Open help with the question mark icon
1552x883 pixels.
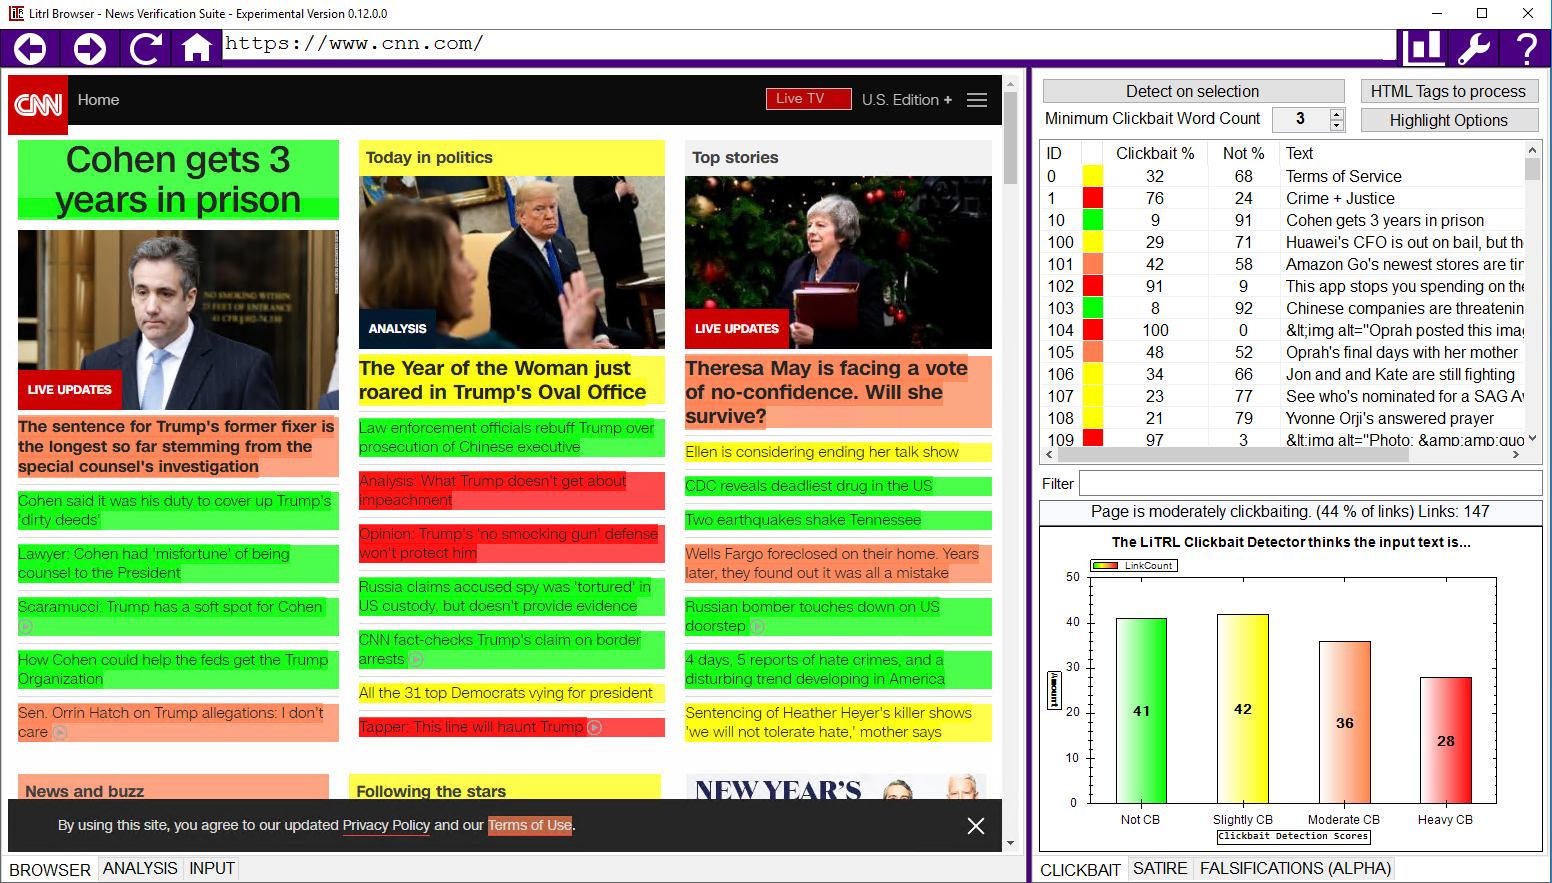pos(1526,47)
